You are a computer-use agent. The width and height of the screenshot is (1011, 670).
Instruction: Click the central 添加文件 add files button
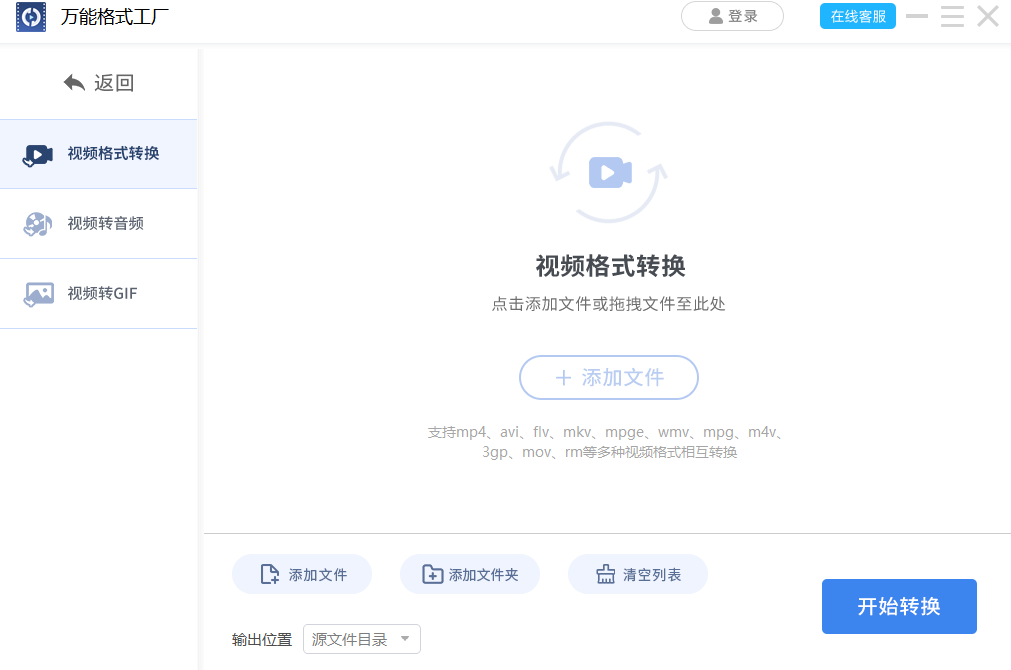coord(608,377)
